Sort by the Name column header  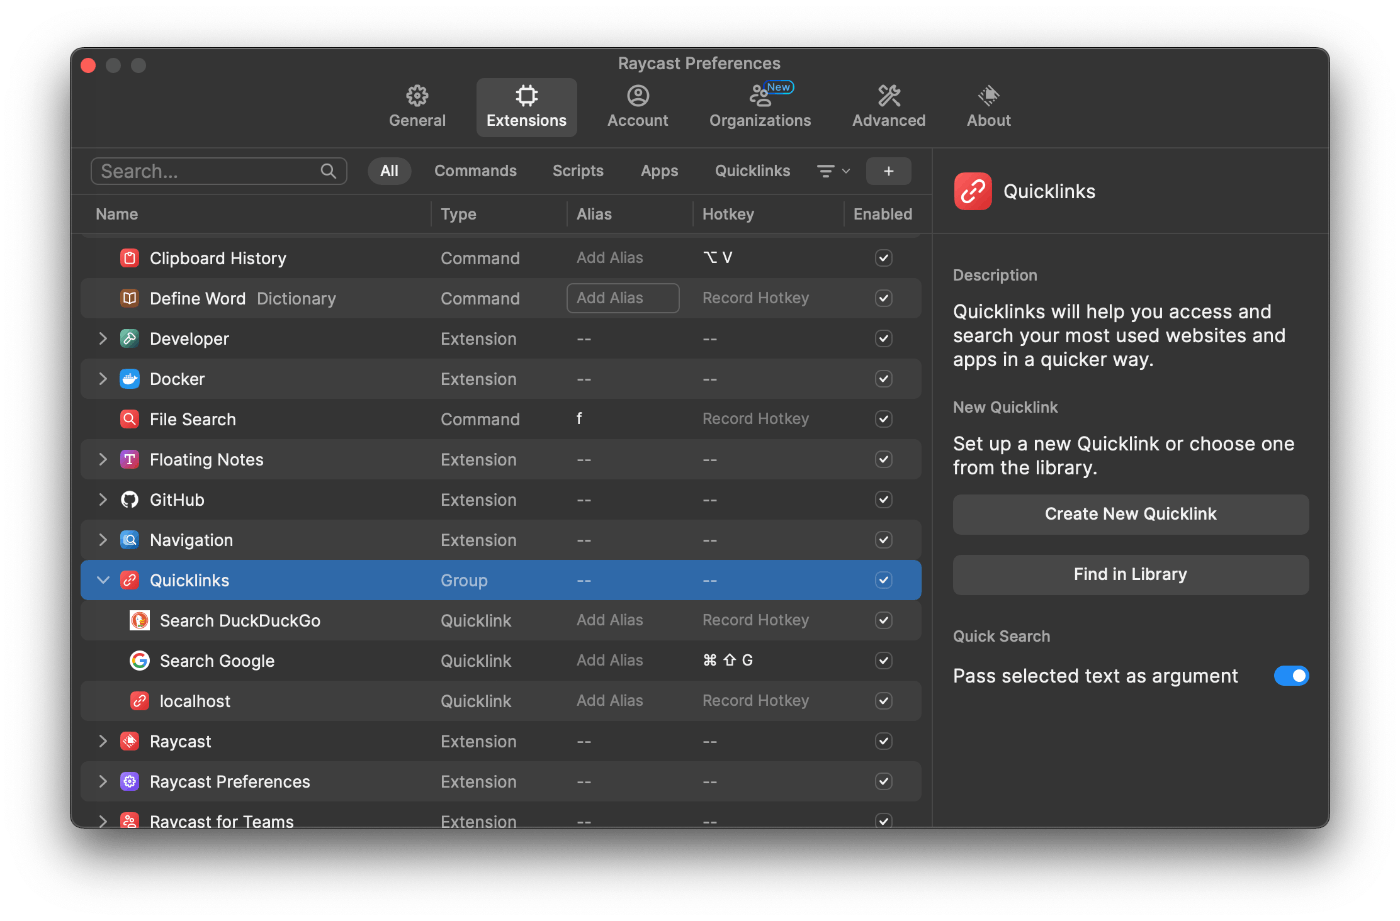[x=117, y=214]
